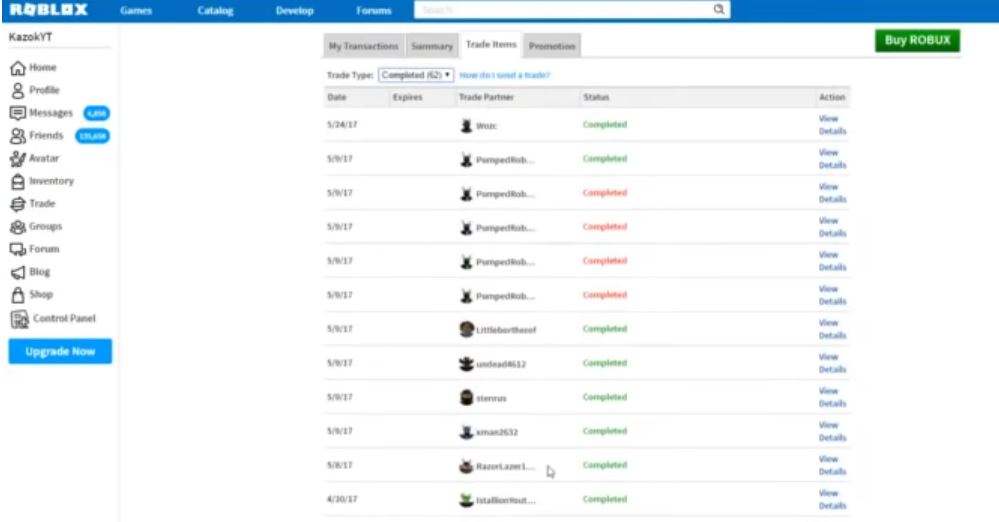Click the avatar of the 4/30/17 trade partner
999x522 pixels.
(x=466, y=500)
